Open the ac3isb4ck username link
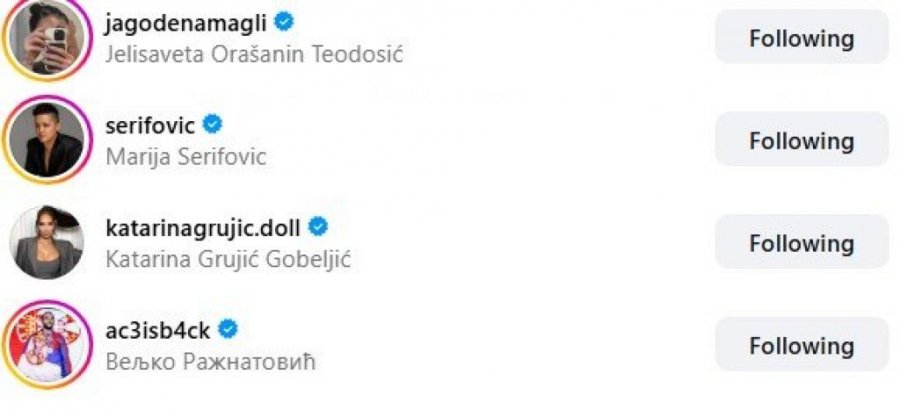900x410 pixels. 157,330
